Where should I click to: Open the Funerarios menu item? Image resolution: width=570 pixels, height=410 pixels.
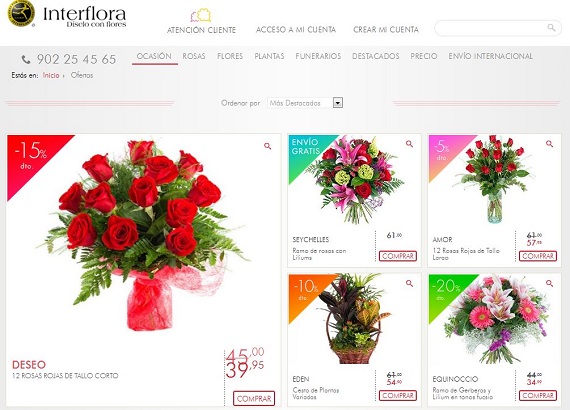(x=318, y=56)
